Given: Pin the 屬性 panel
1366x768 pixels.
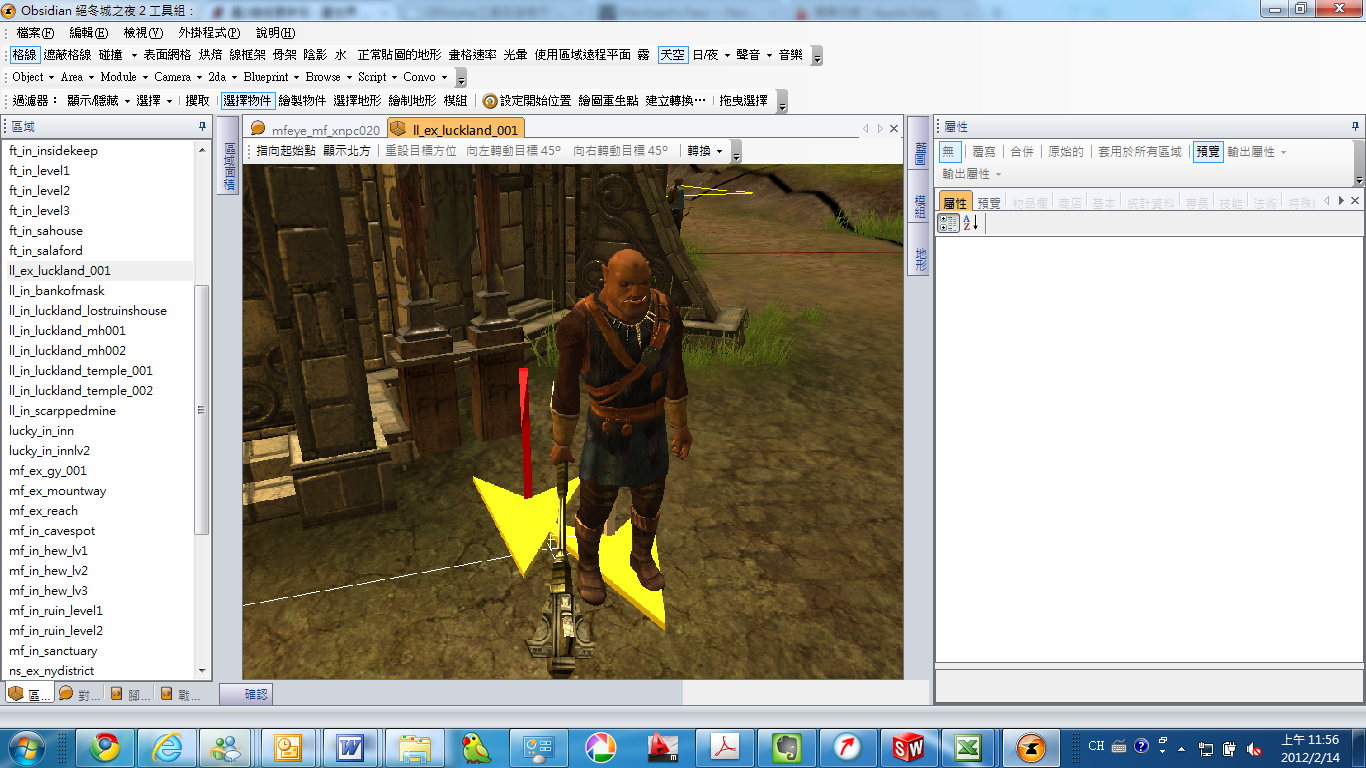Looking at the screenshot, I should pos(1355,126).
